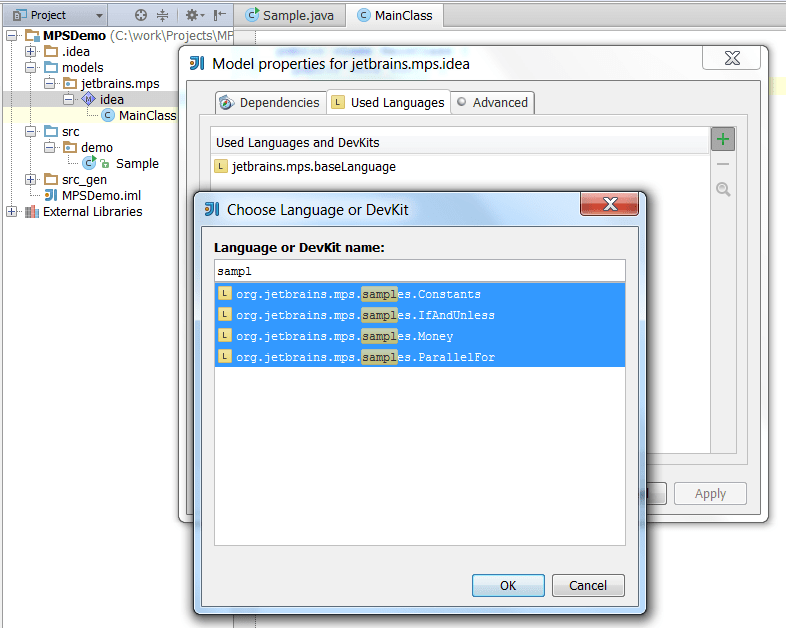Click the Used Languages and DevKits header

(x=460, y=142)
